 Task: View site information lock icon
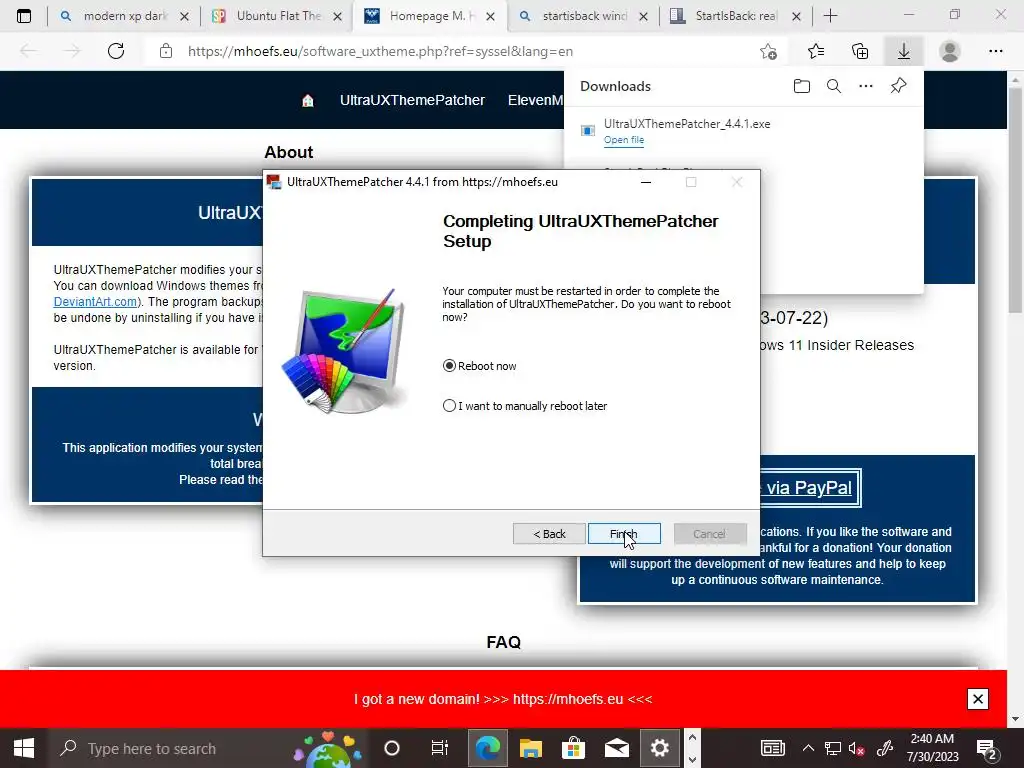click(x=166, y=51)
